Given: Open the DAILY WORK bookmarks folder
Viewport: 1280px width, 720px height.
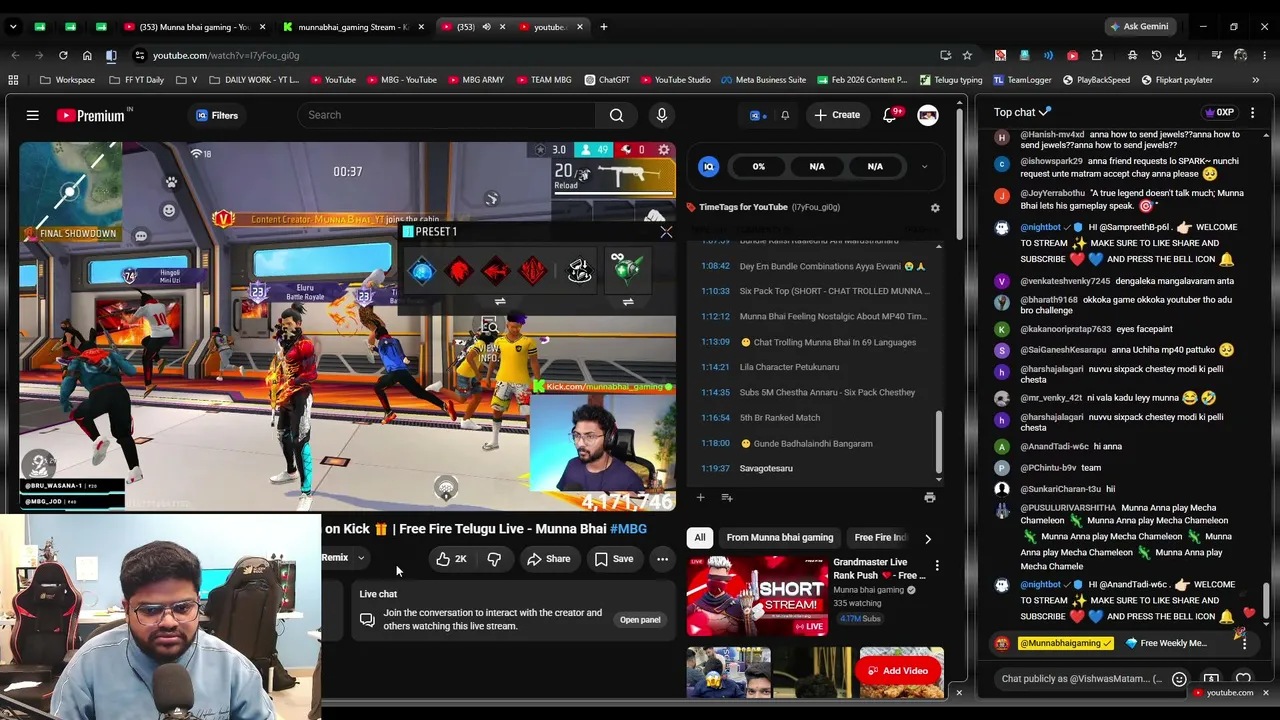Looking at the screenshot, I should (x=254, y=80).
